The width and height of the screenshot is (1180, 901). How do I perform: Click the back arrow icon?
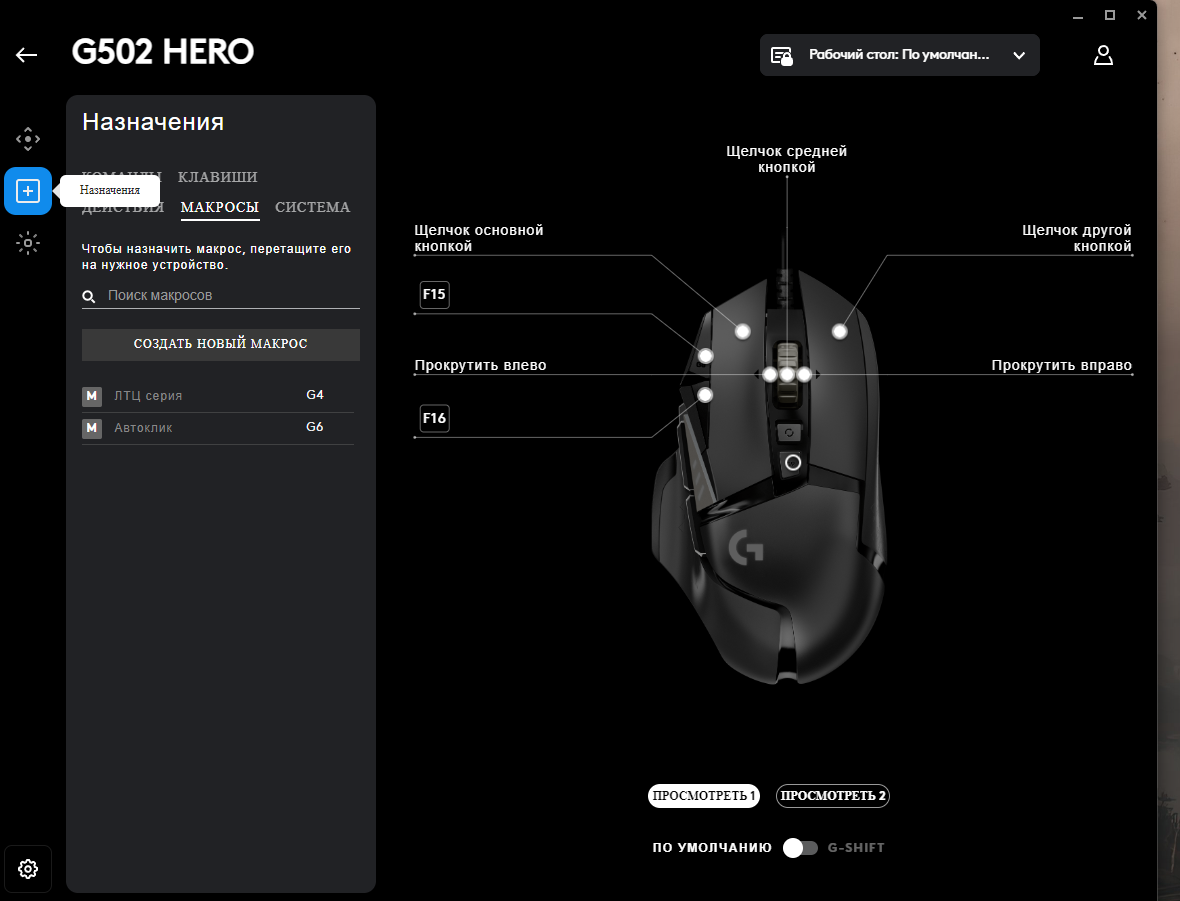point(27,55)
